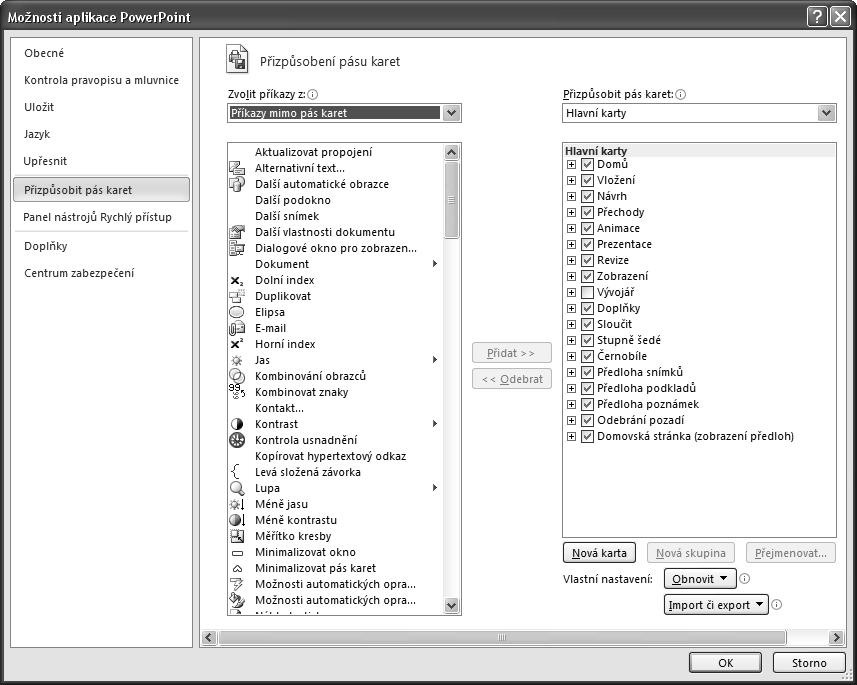Open Kontrola pravopisu a mluvnice category

(101, 80)
